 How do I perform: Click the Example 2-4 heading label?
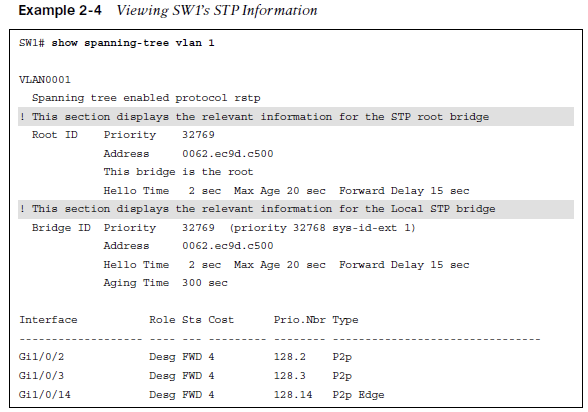60,10
